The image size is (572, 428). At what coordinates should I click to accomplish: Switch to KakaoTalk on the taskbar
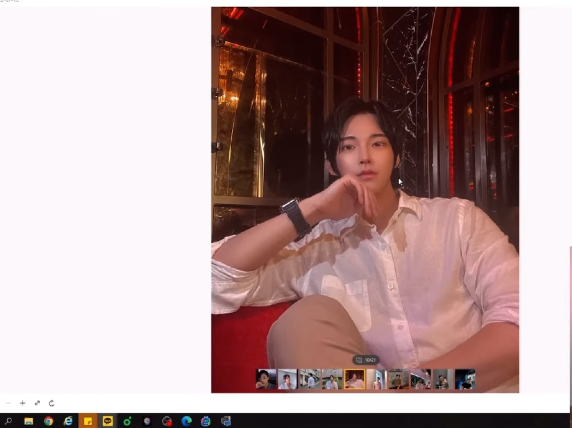click(x=108, y=421)
